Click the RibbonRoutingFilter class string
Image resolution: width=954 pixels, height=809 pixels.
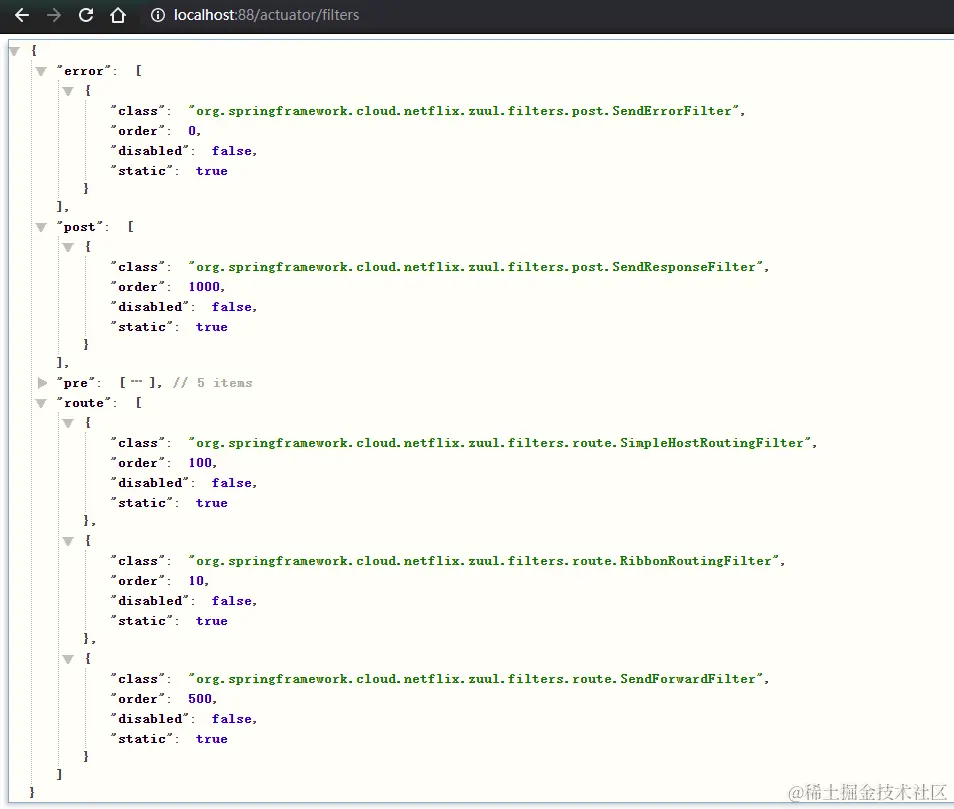click(484, 561)
